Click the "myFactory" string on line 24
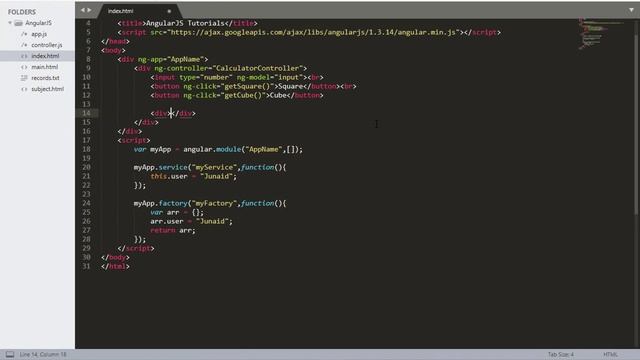 [214, 203]
